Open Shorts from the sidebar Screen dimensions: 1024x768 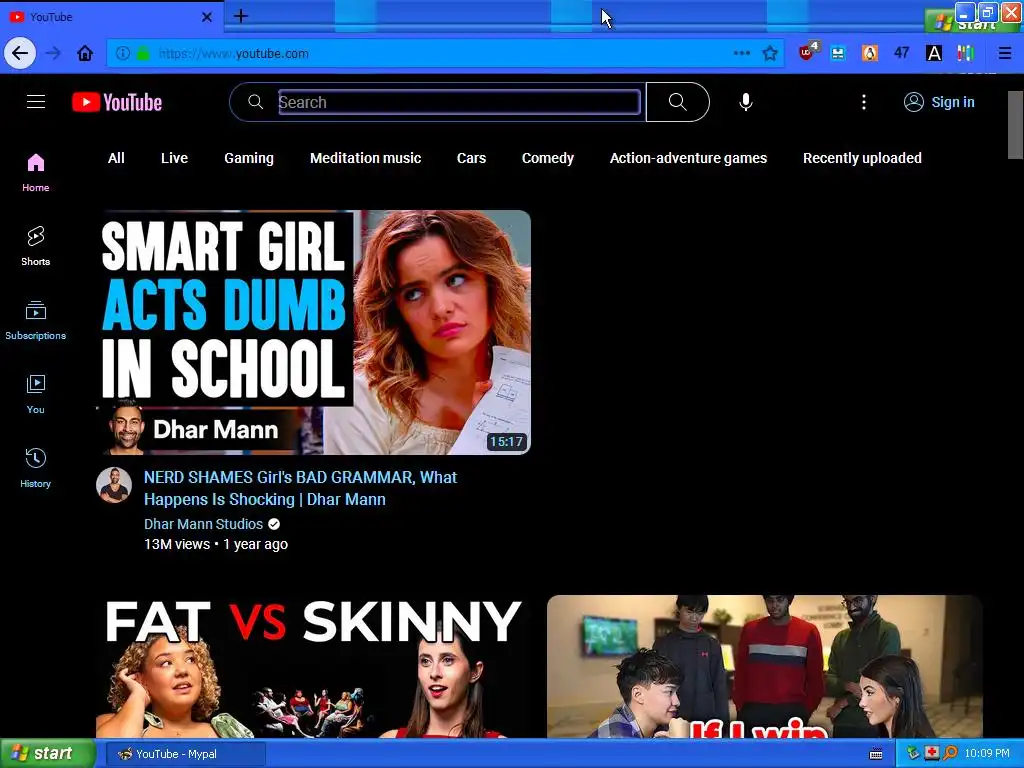pyautogui.click(x=35, y=246)
